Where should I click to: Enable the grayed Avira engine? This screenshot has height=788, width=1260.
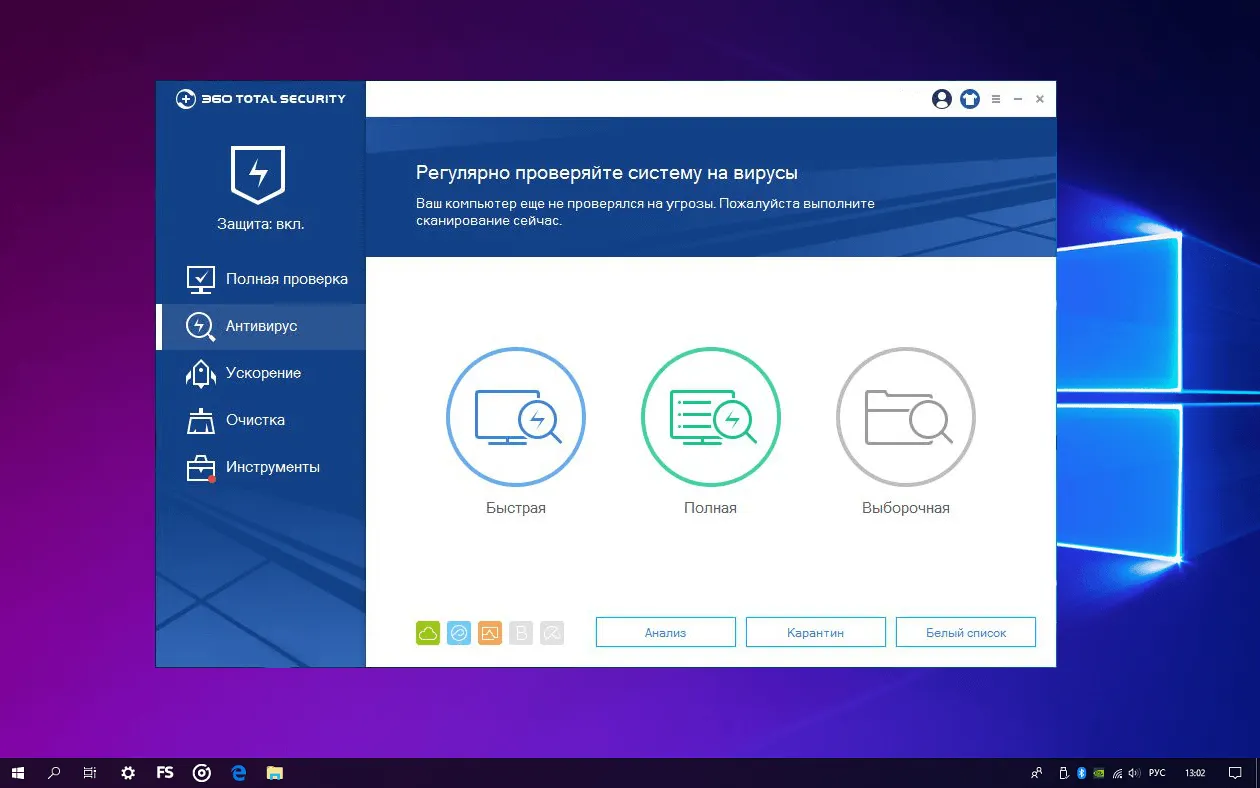click(552, 632)
